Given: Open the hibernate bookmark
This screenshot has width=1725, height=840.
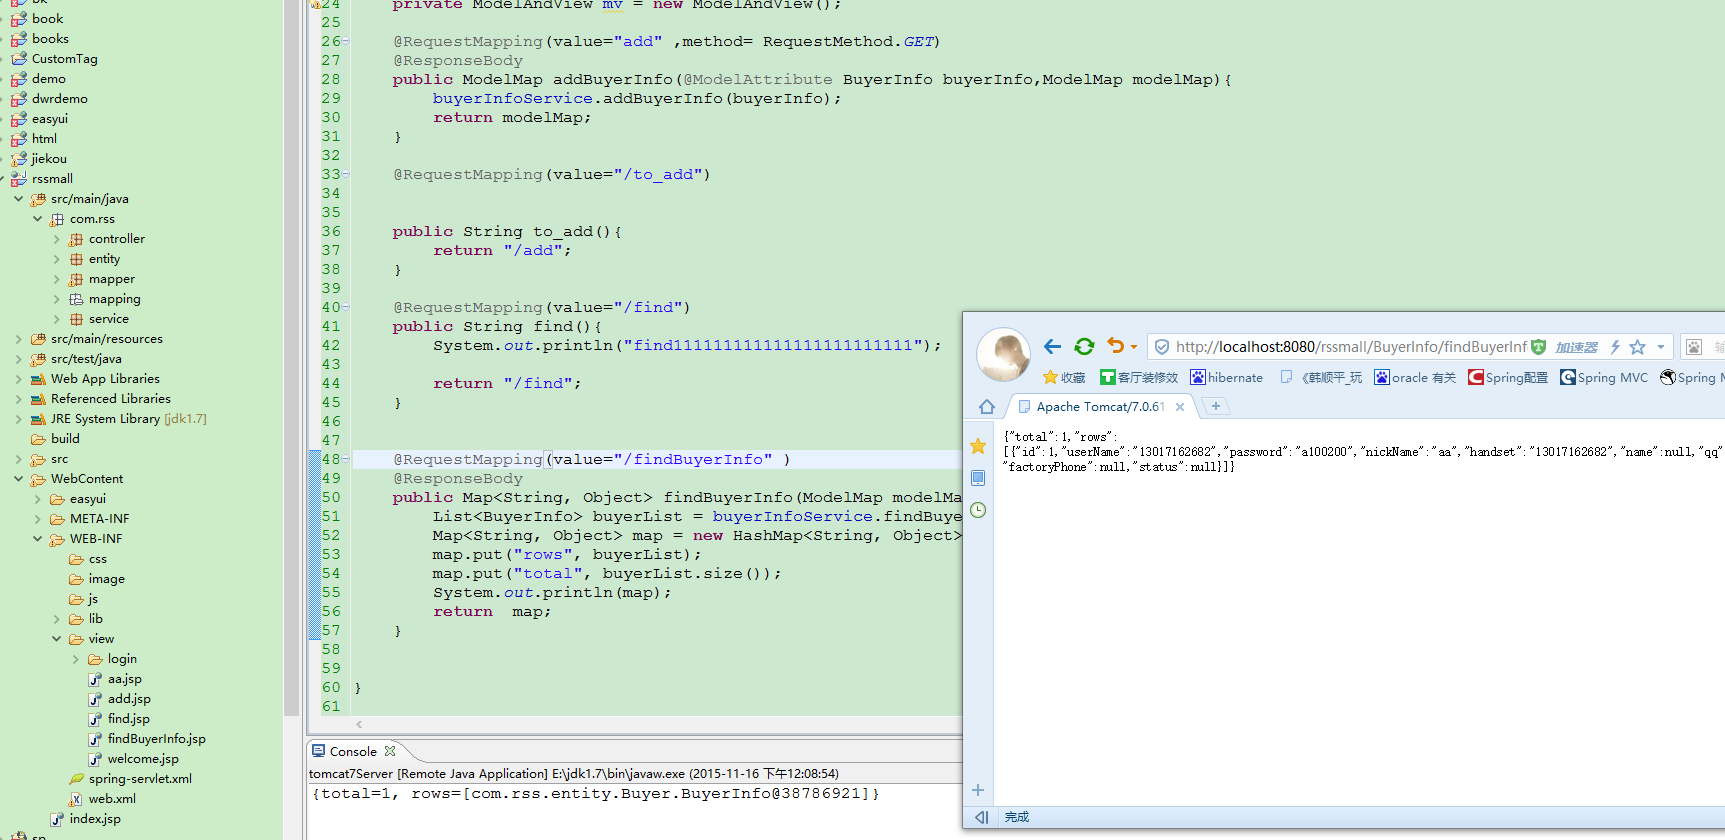Looking at the screenshot, I should click(x=1226, y=377).
